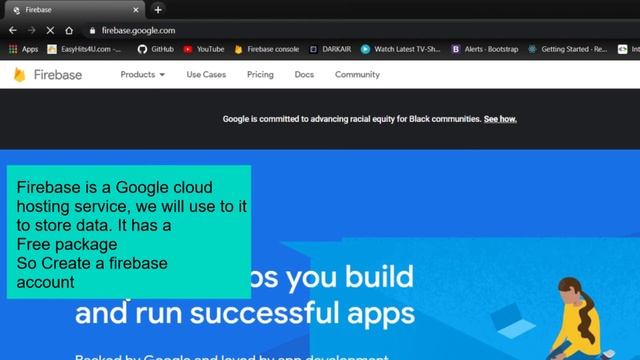Image resolution: width=640 pixels, height=360 pixels.
Task: Open the Getting Started - Re... bookmark
Action: [567, 49]
